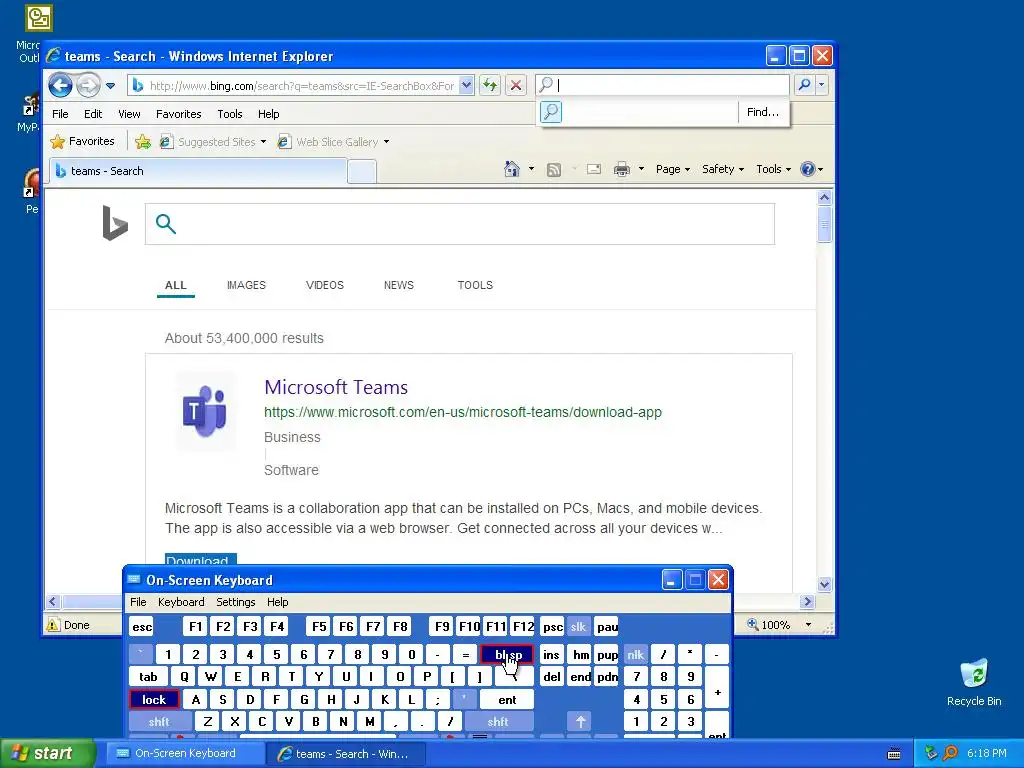Click the Bing logo on the page
The width and height of the screenshot is (1024, 768).
click(115, 223)
